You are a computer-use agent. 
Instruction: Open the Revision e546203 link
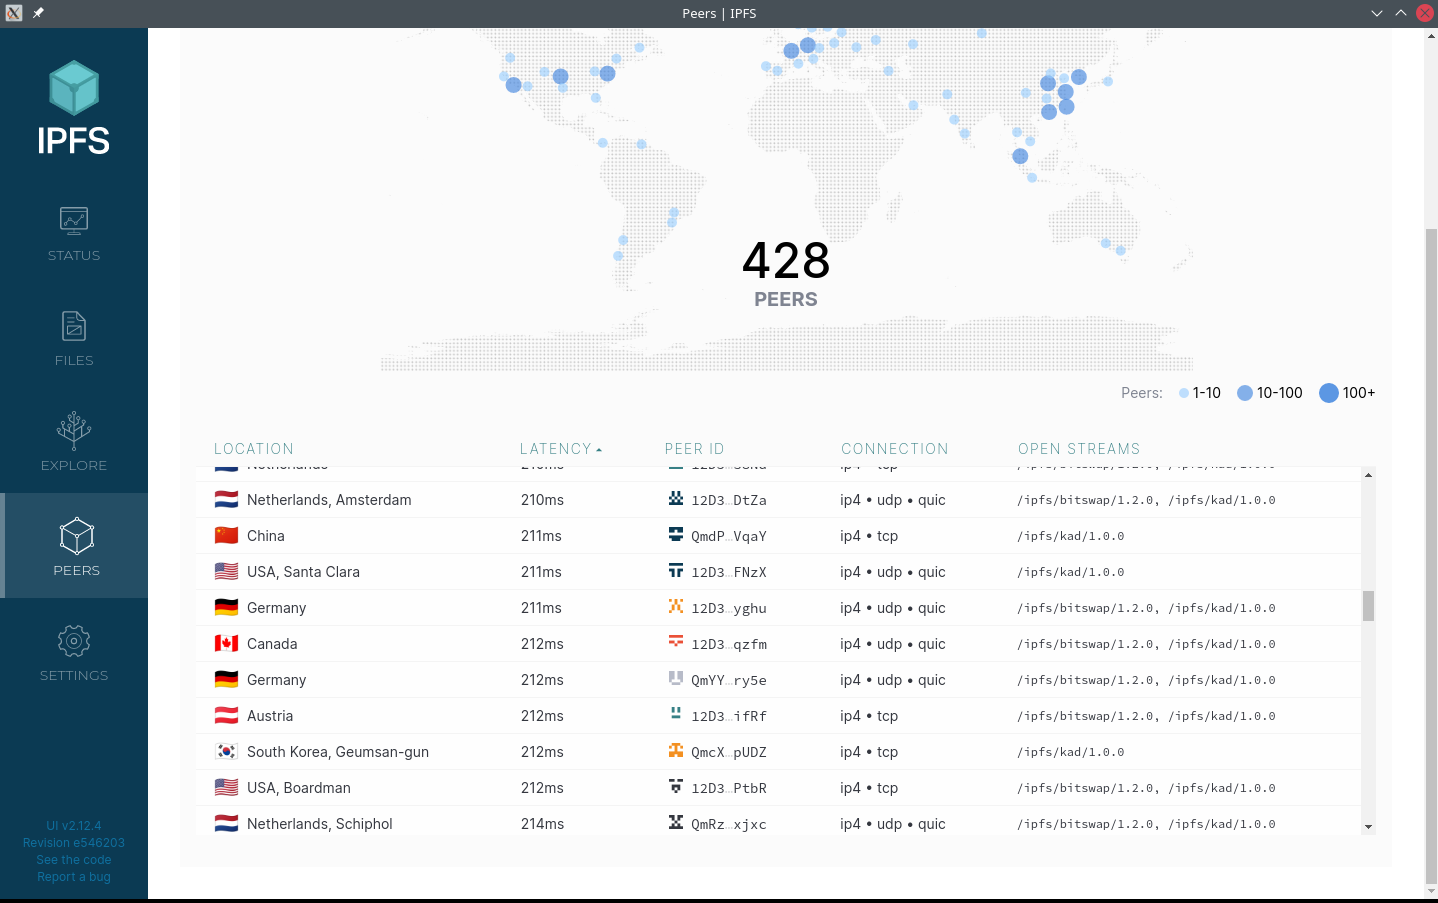[x=74, y=843]
